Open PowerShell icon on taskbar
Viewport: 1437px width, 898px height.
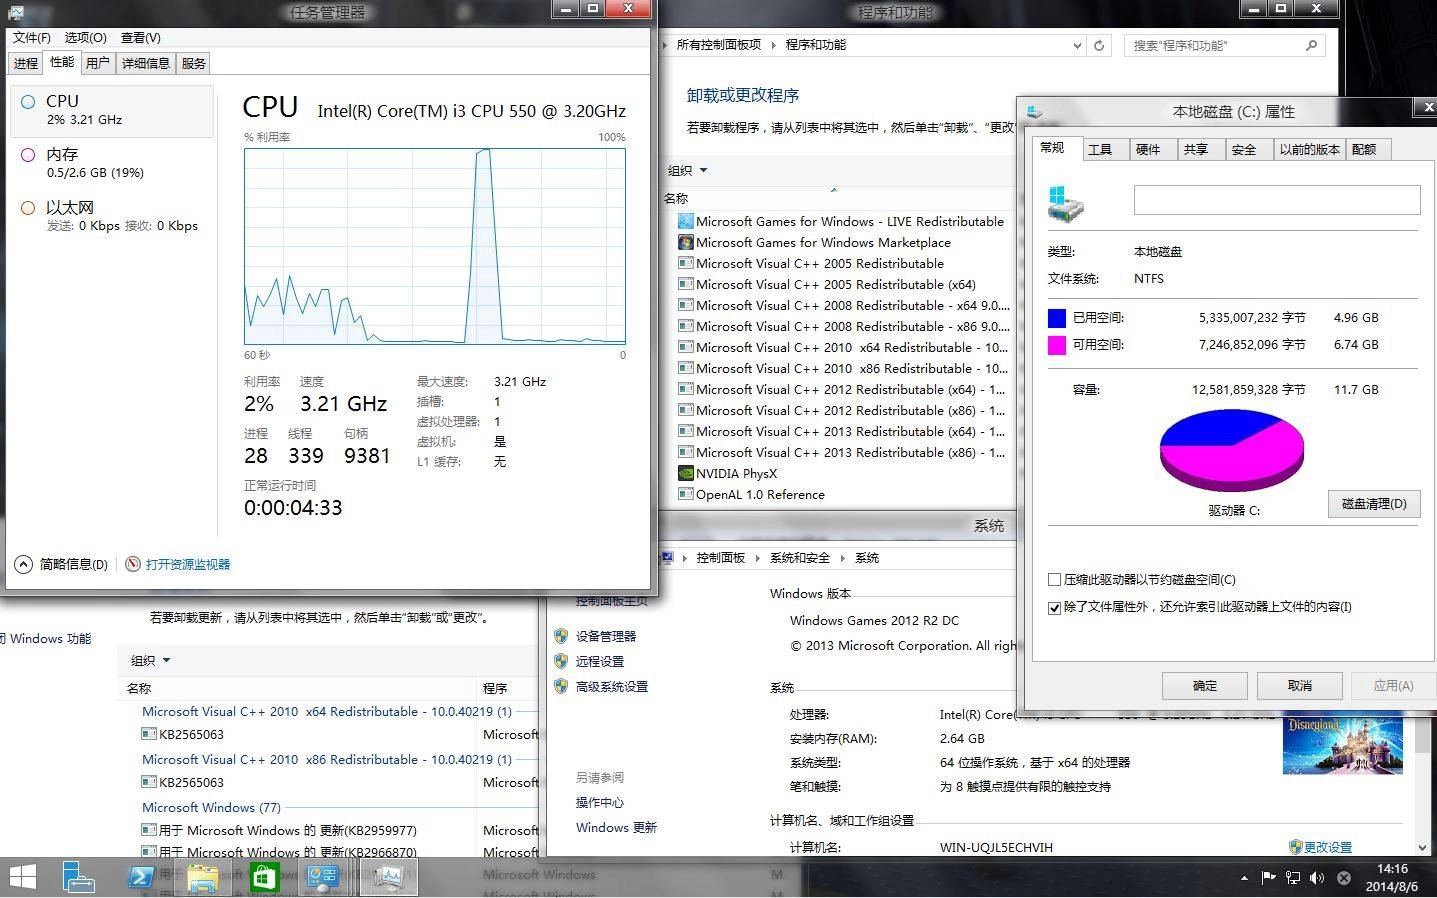click(x=141, y=877)
